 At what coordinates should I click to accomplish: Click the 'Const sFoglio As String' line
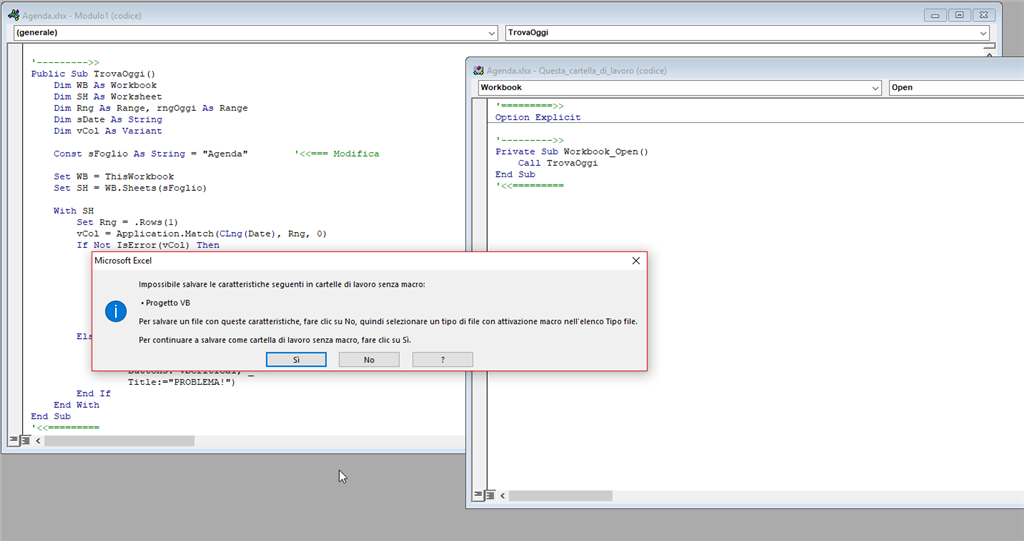click(x=151, y=154)
